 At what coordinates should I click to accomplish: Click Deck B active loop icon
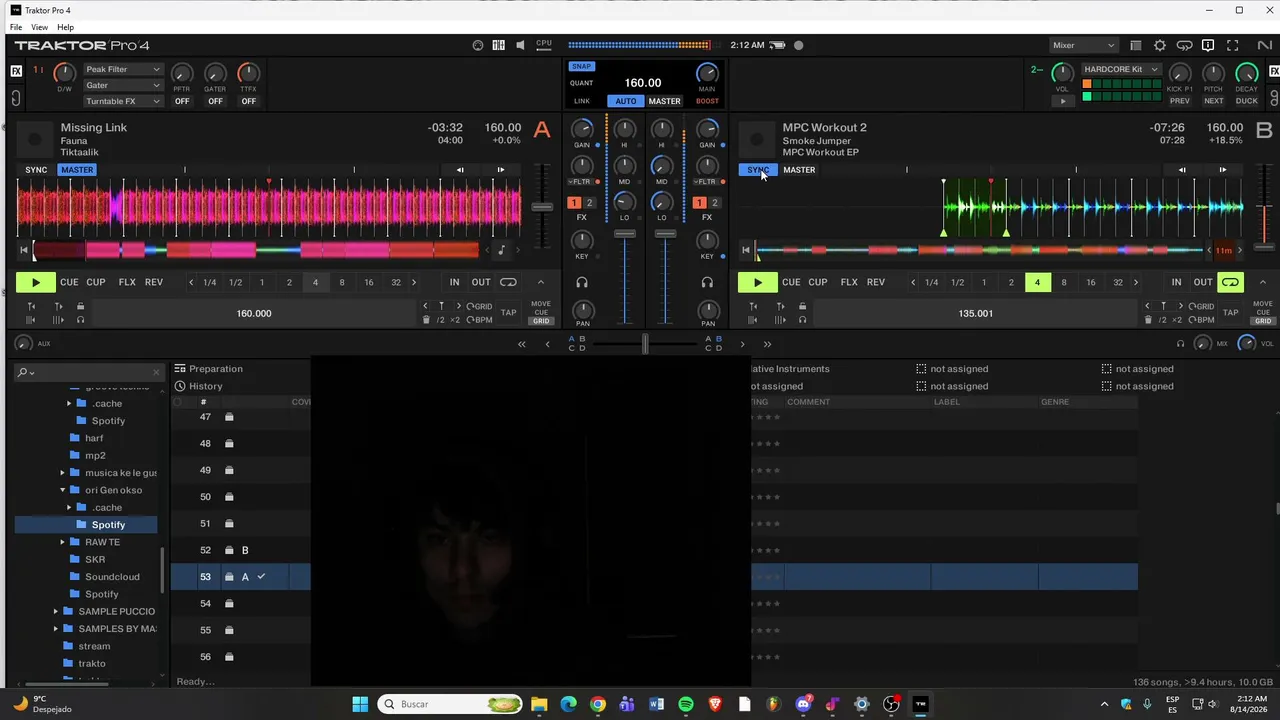[1231, 282]
